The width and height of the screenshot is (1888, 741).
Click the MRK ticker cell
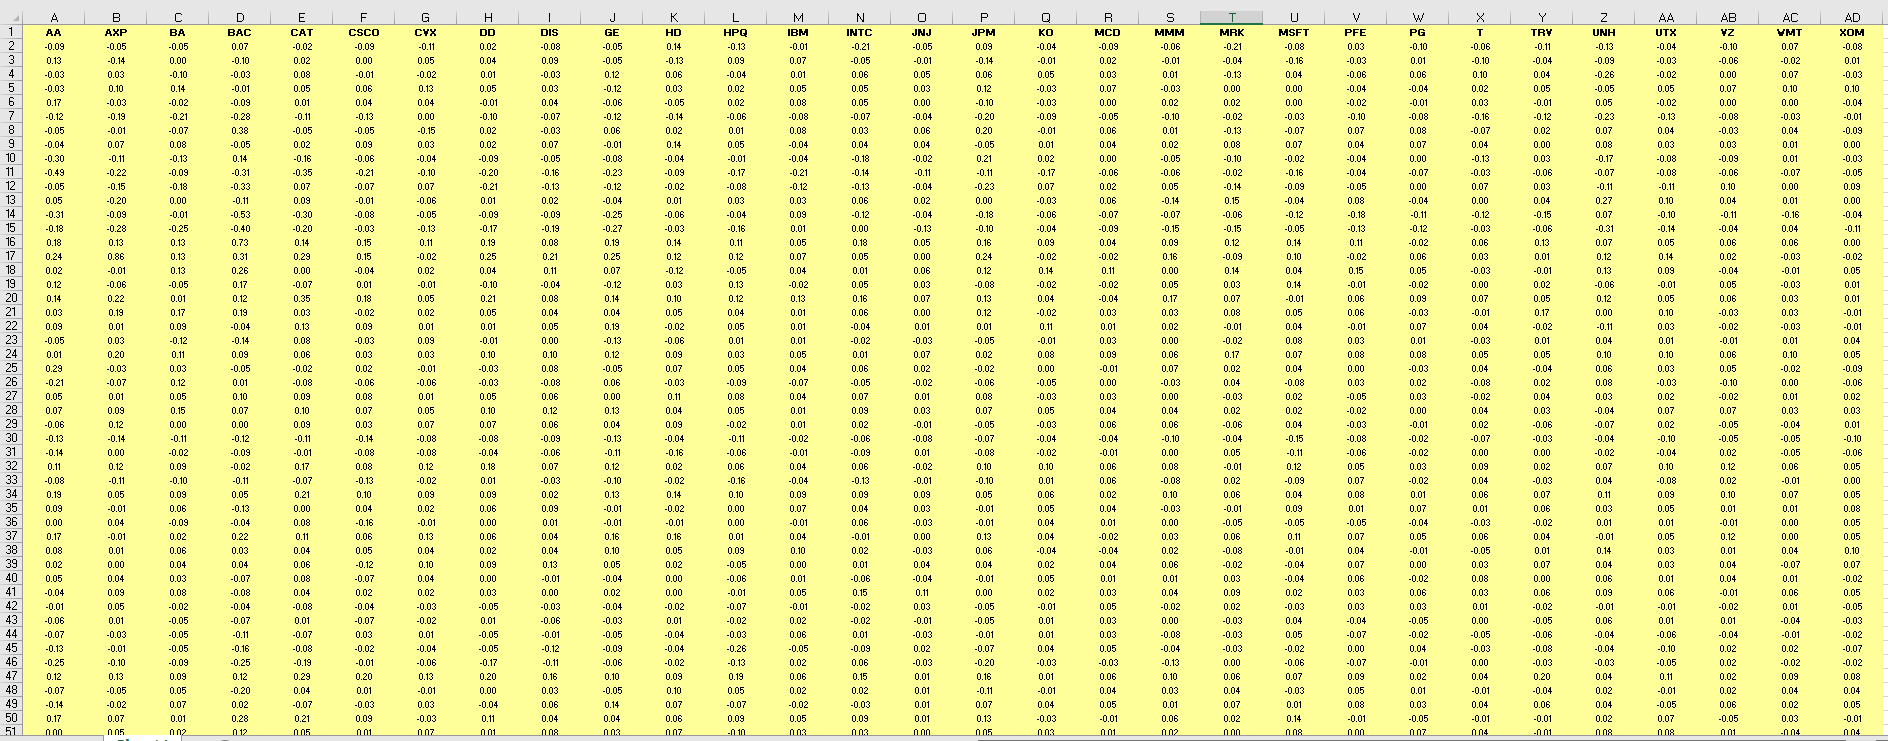point(1232,32)
